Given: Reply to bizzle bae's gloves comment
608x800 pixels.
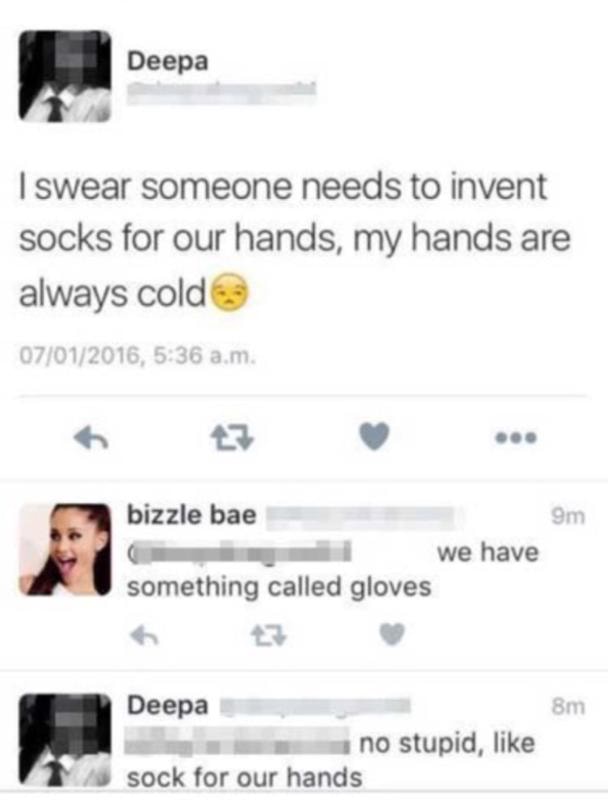Looking at the screenshot, I should click(144, 636).
